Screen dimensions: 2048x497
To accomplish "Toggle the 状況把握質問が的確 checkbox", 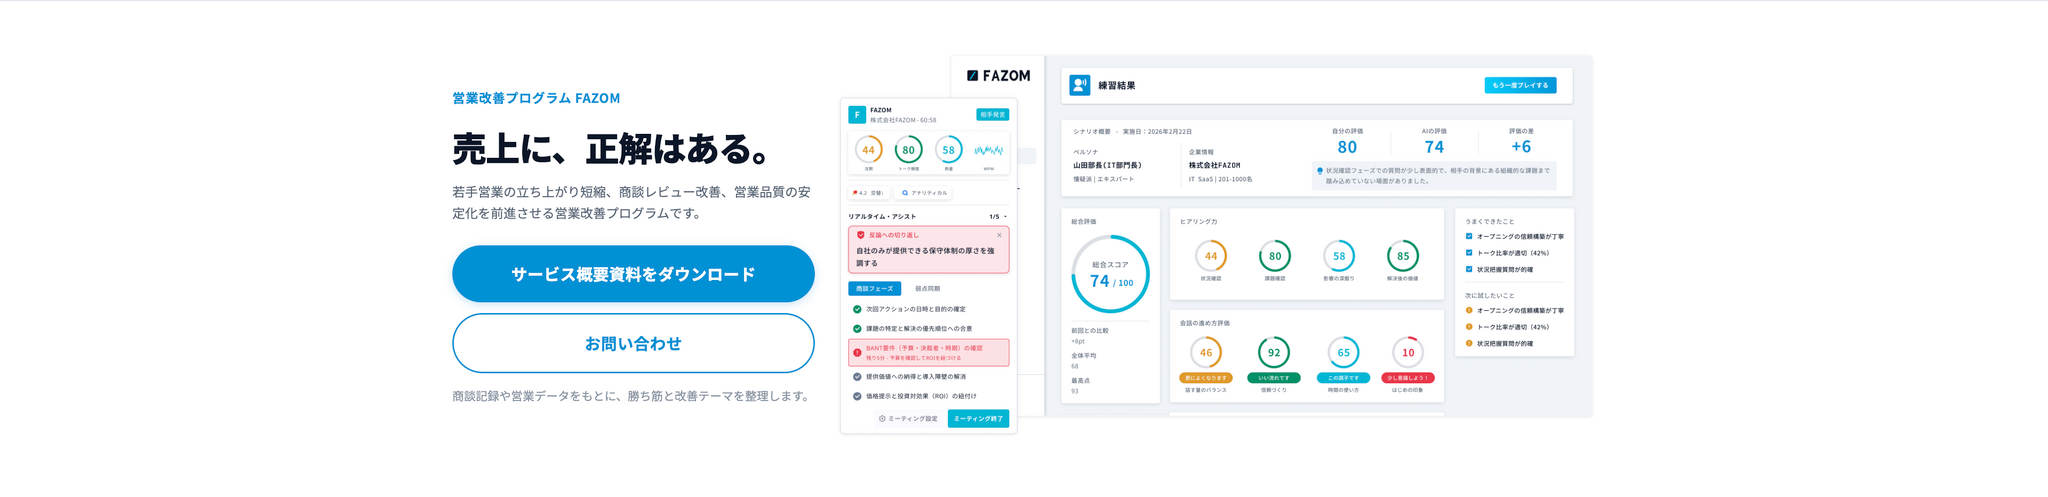I will click(1469, 269).
